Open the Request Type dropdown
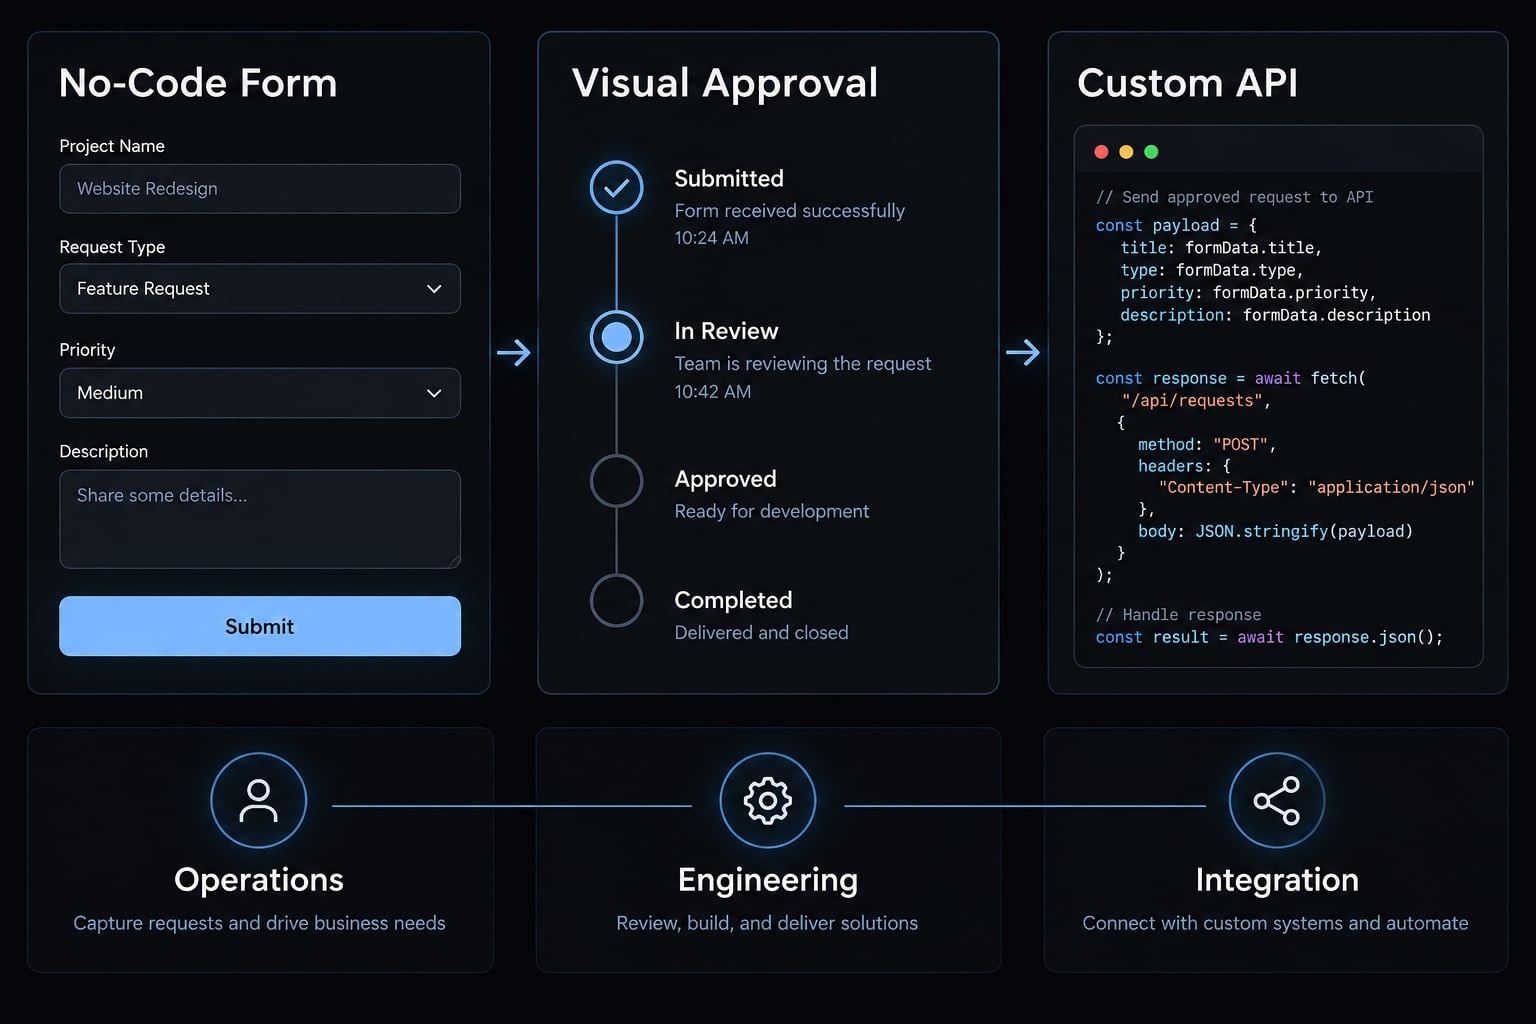This screenshot has width=1536, height=1024. 260,289
